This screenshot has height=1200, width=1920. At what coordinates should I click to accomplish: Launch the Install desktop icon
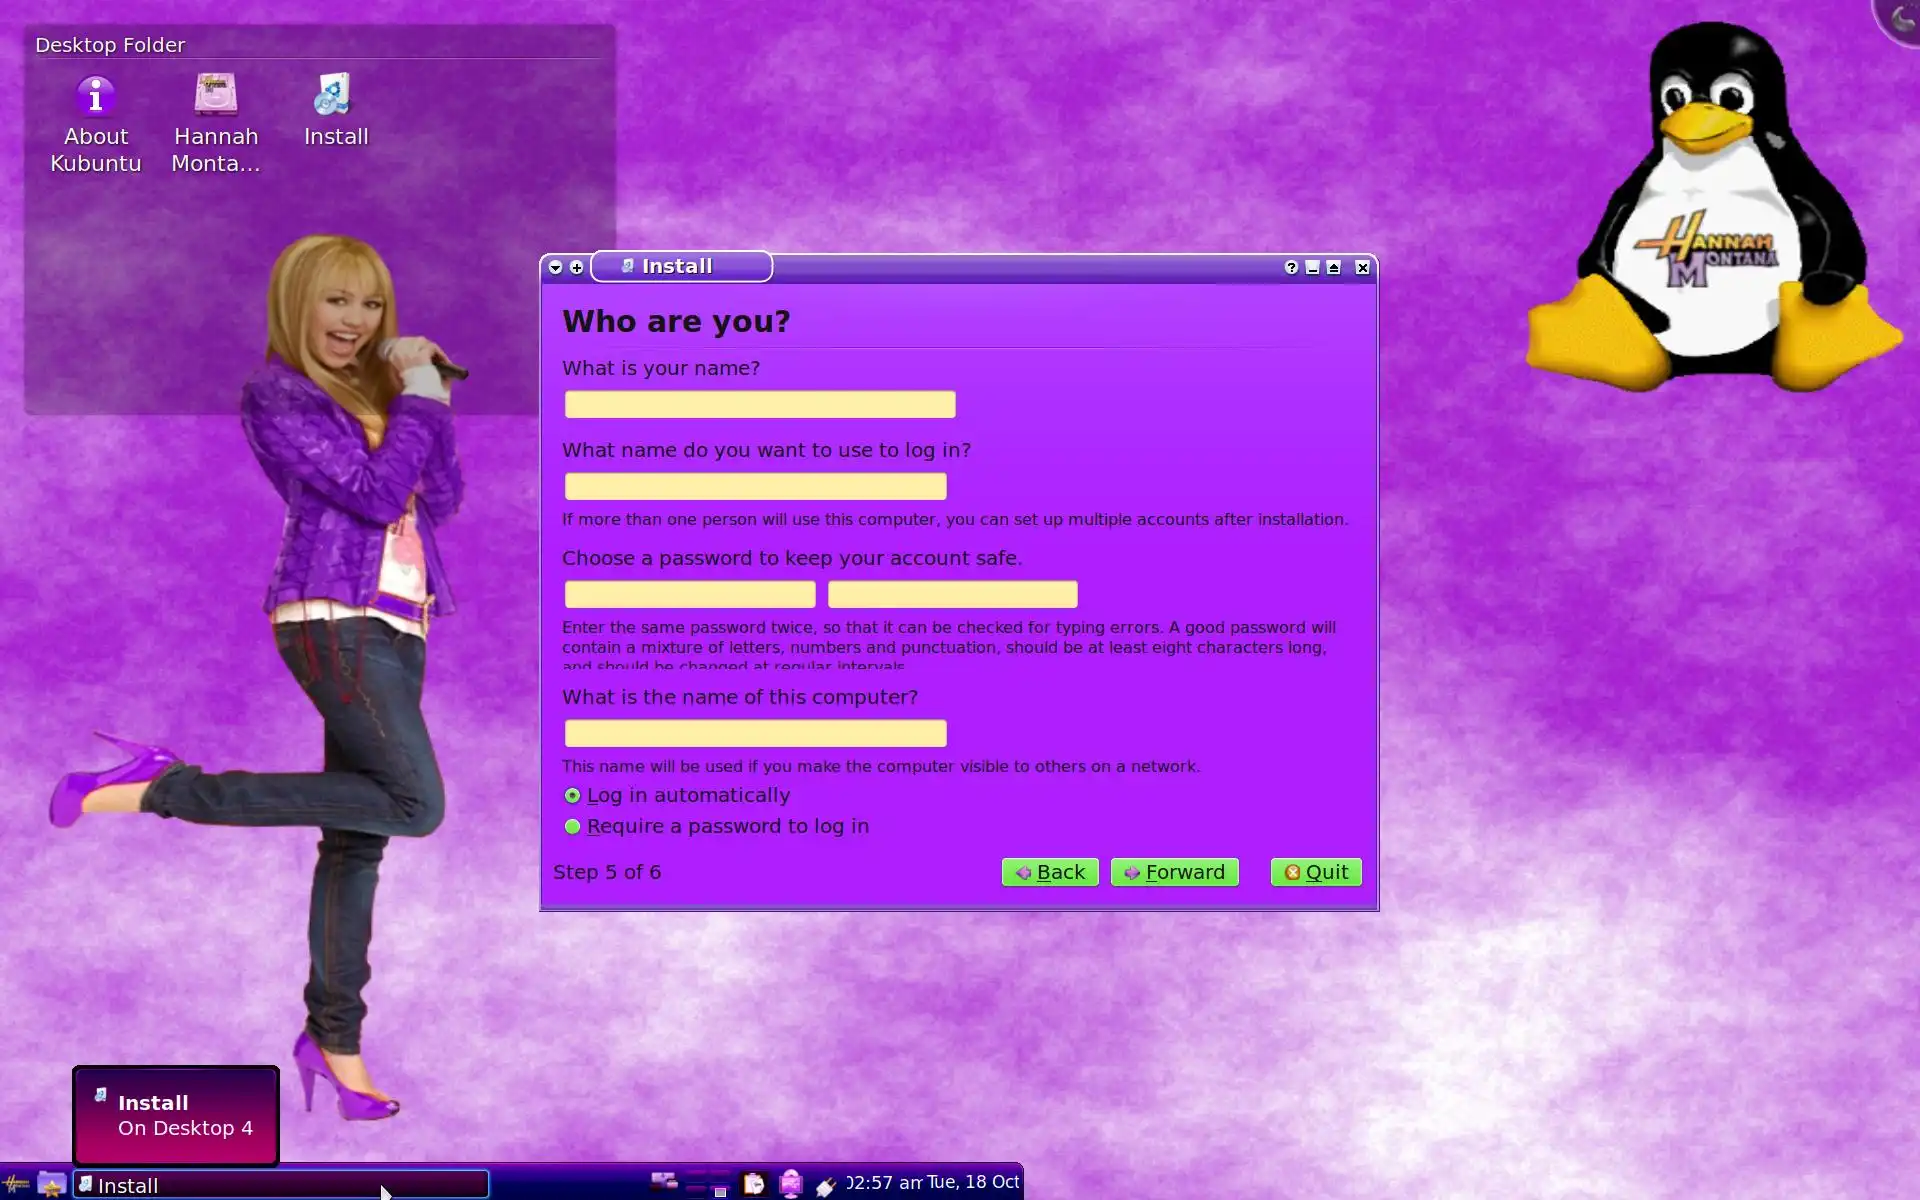click(334, 96)
